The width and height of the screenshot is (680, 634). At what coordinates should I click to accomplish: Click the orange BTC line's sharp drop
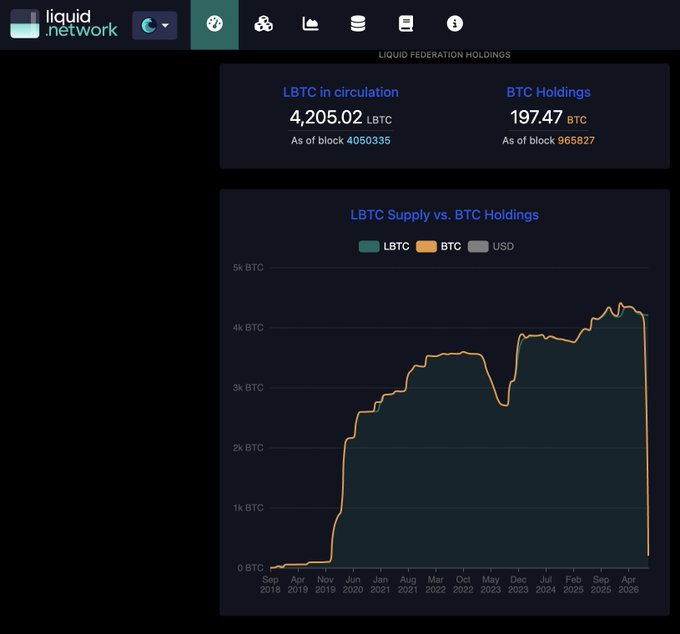[646, 434]
